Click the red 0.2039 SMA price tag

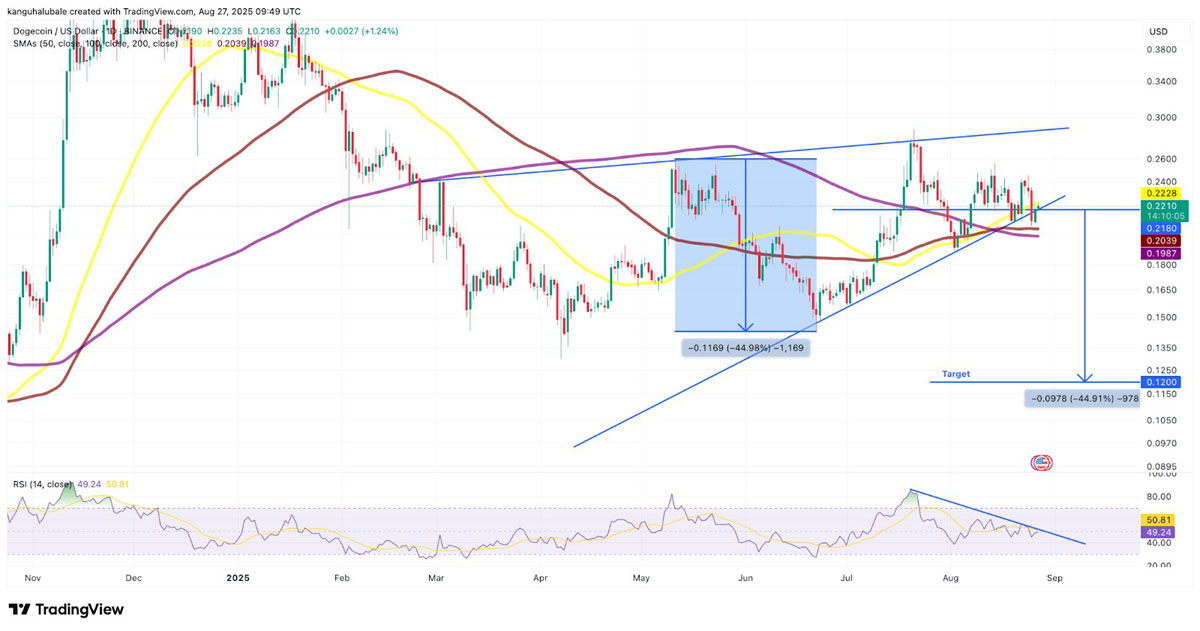[1160, 241]
